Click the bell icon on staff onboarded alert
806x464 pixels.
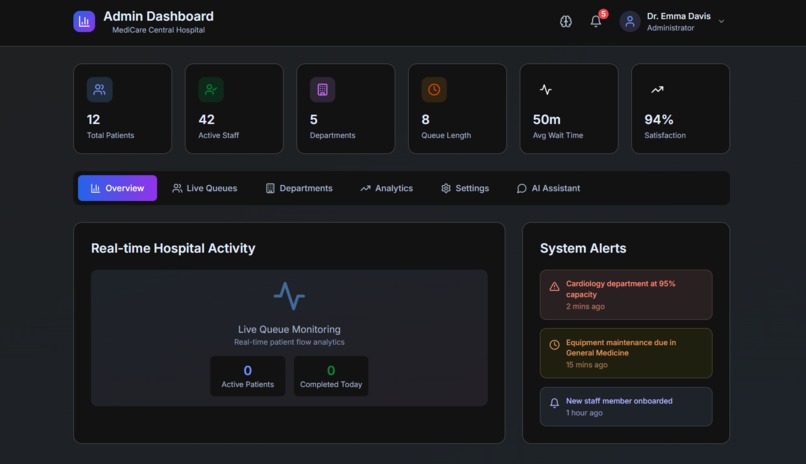[554, 403]
